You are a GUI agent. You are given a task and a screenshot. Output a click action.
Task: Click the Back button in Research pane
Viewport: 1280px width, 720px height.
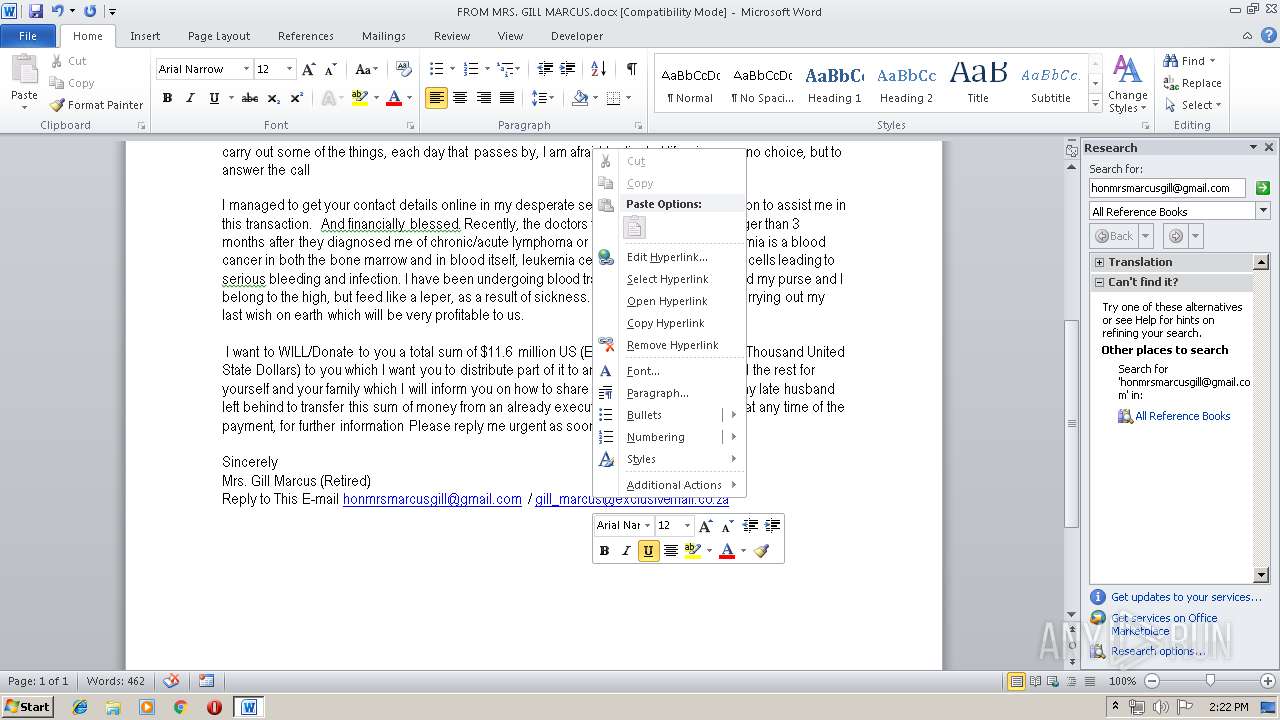tap(1114, 236)
